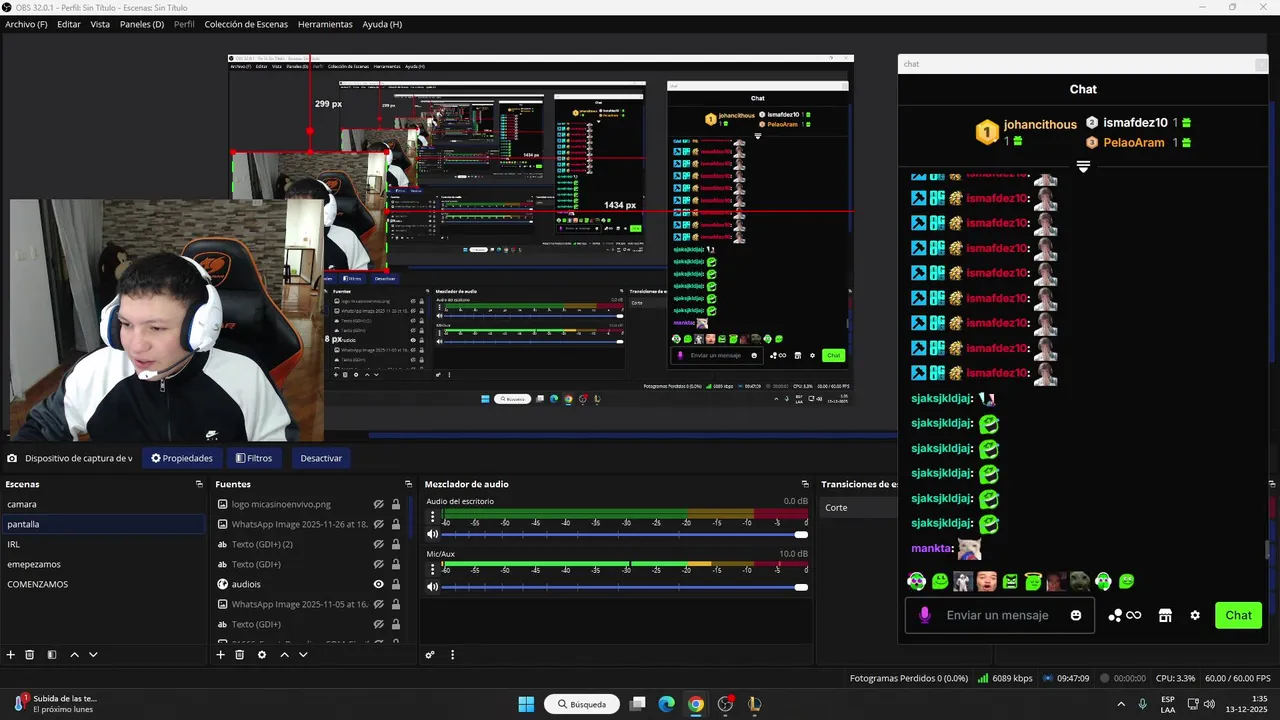Move the selected scene down
This screenshot has width=1280, height=720.
[x=93, y=655]
